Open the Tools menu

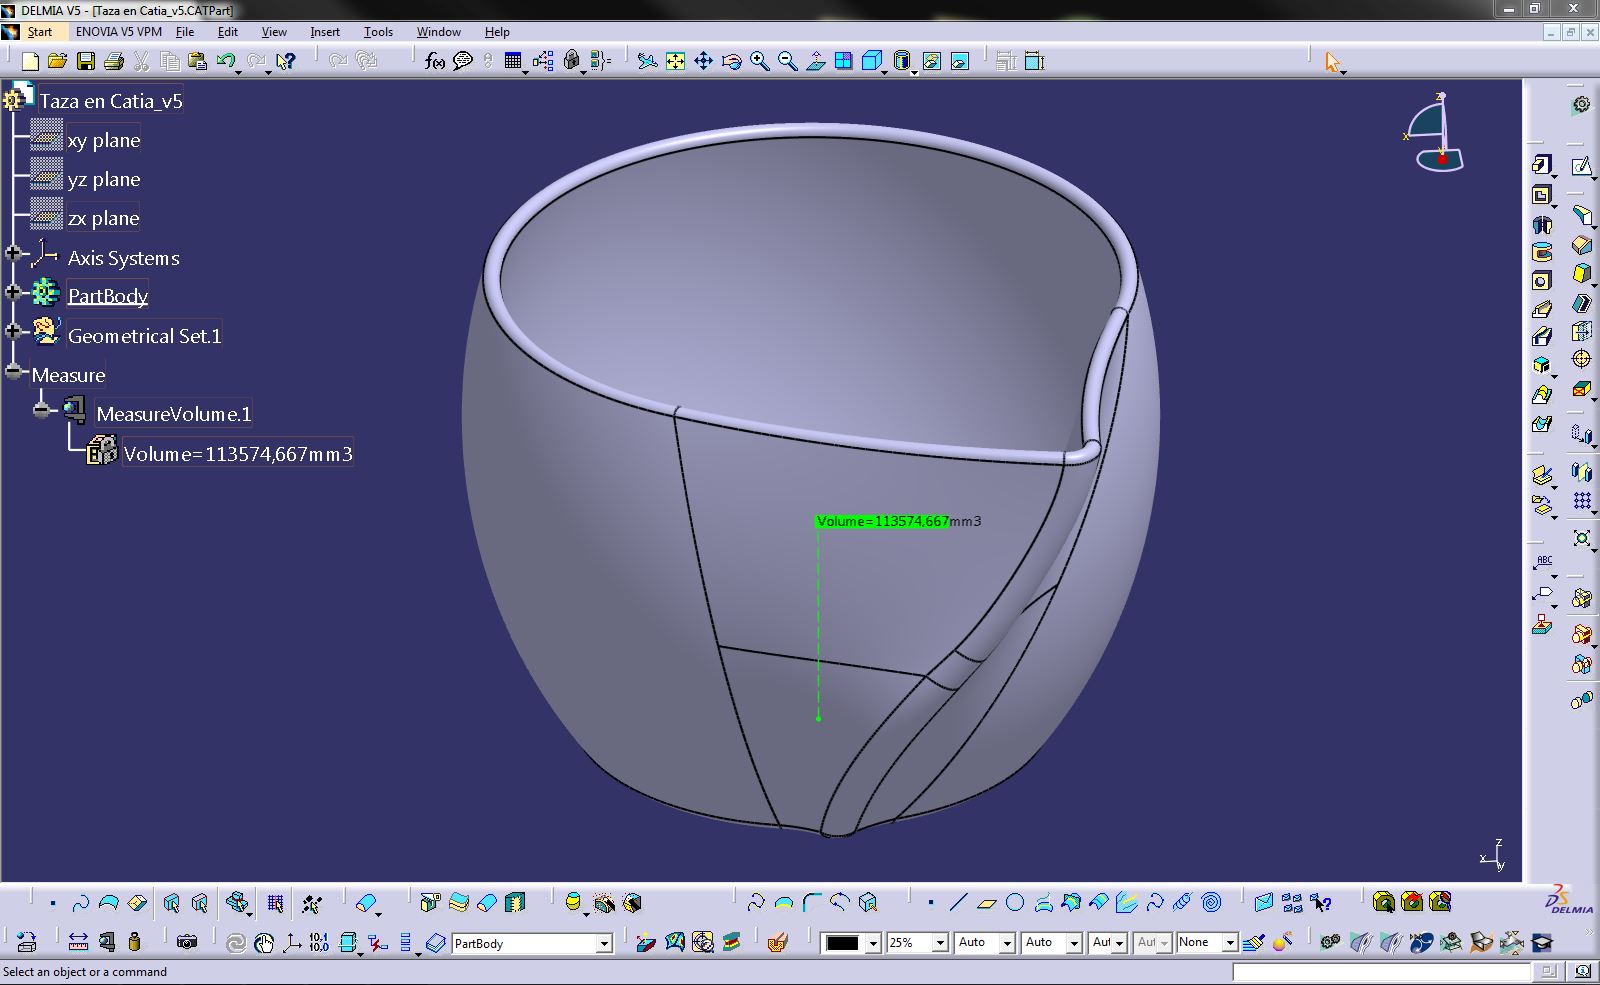378,32
